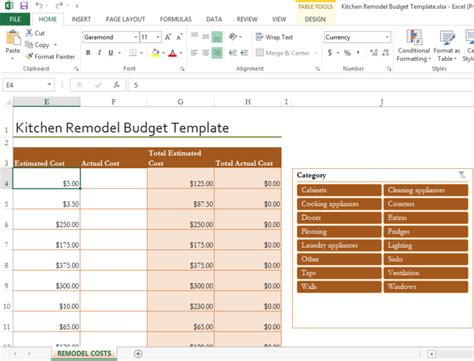The width and height of the screenshot is (474, 361).
Task: Click the REMODEL COSTS sheet tab
Action: click(x=84, y=353)
